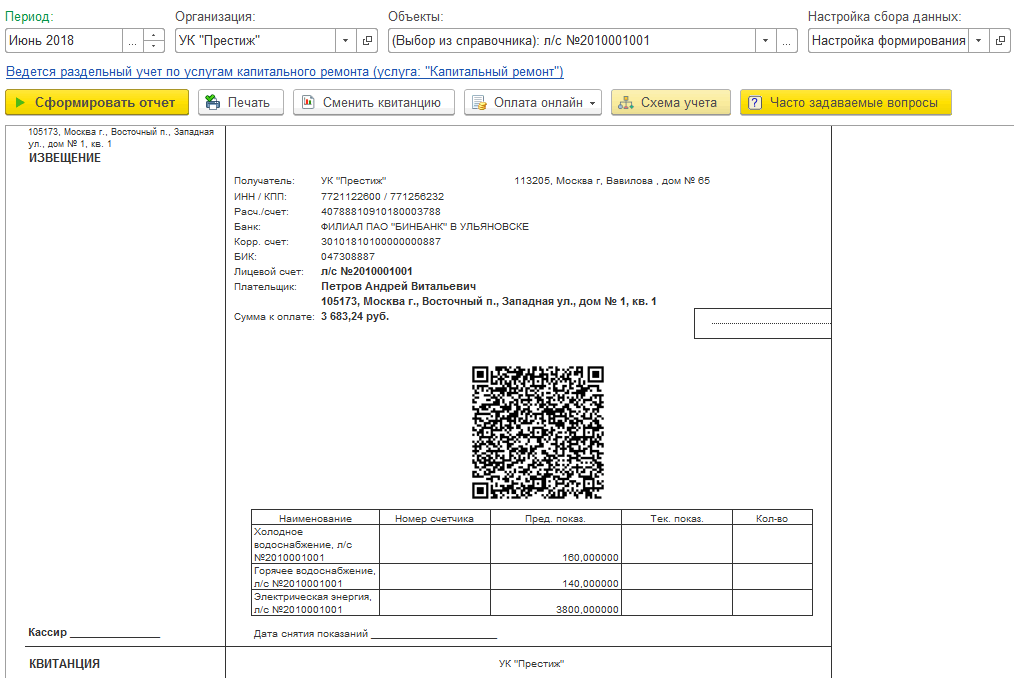Image resolution: width=1014 pixels, height=678 pixels.
Task: Select ИНН / КПП value 7721122600 / 771256232
Action: point(382,197)
